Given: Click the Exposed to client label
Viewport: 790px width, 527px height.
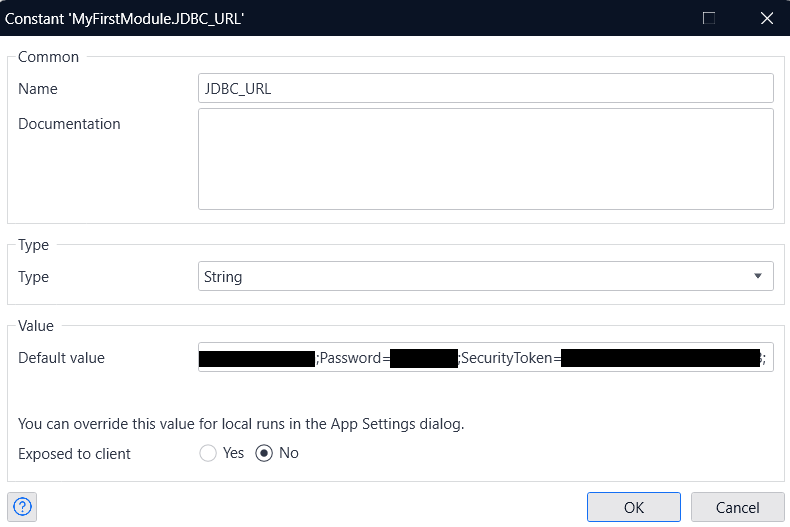Looking at the screenshot, I should 74,453.
